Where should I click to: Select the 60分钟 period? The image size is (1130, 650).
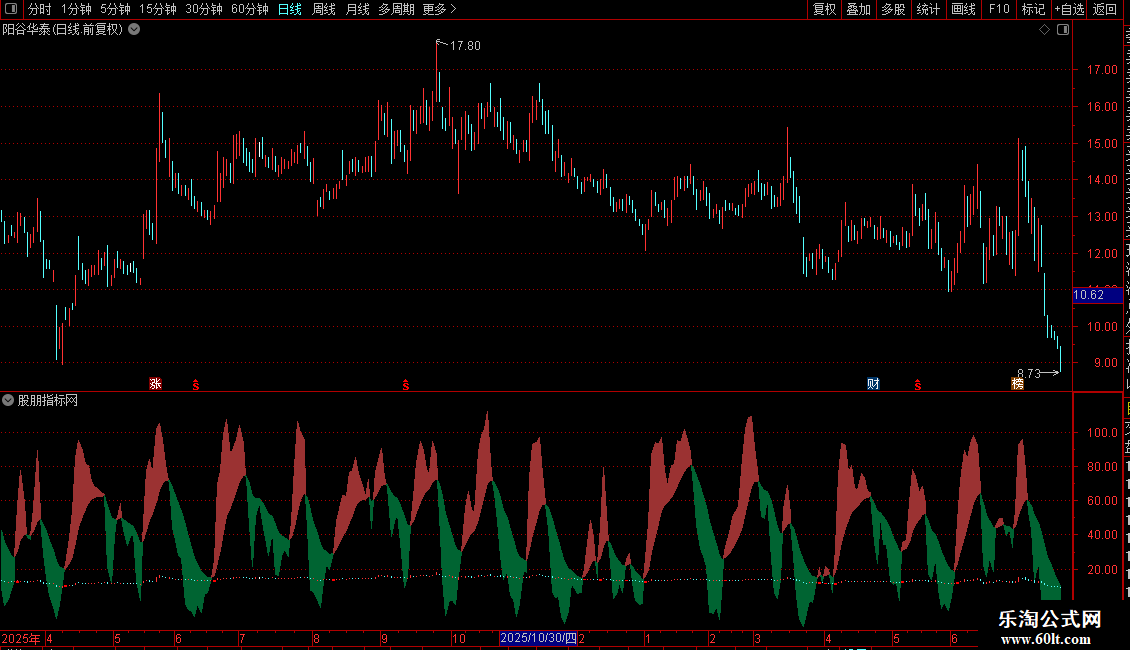(x=250, y=9)
